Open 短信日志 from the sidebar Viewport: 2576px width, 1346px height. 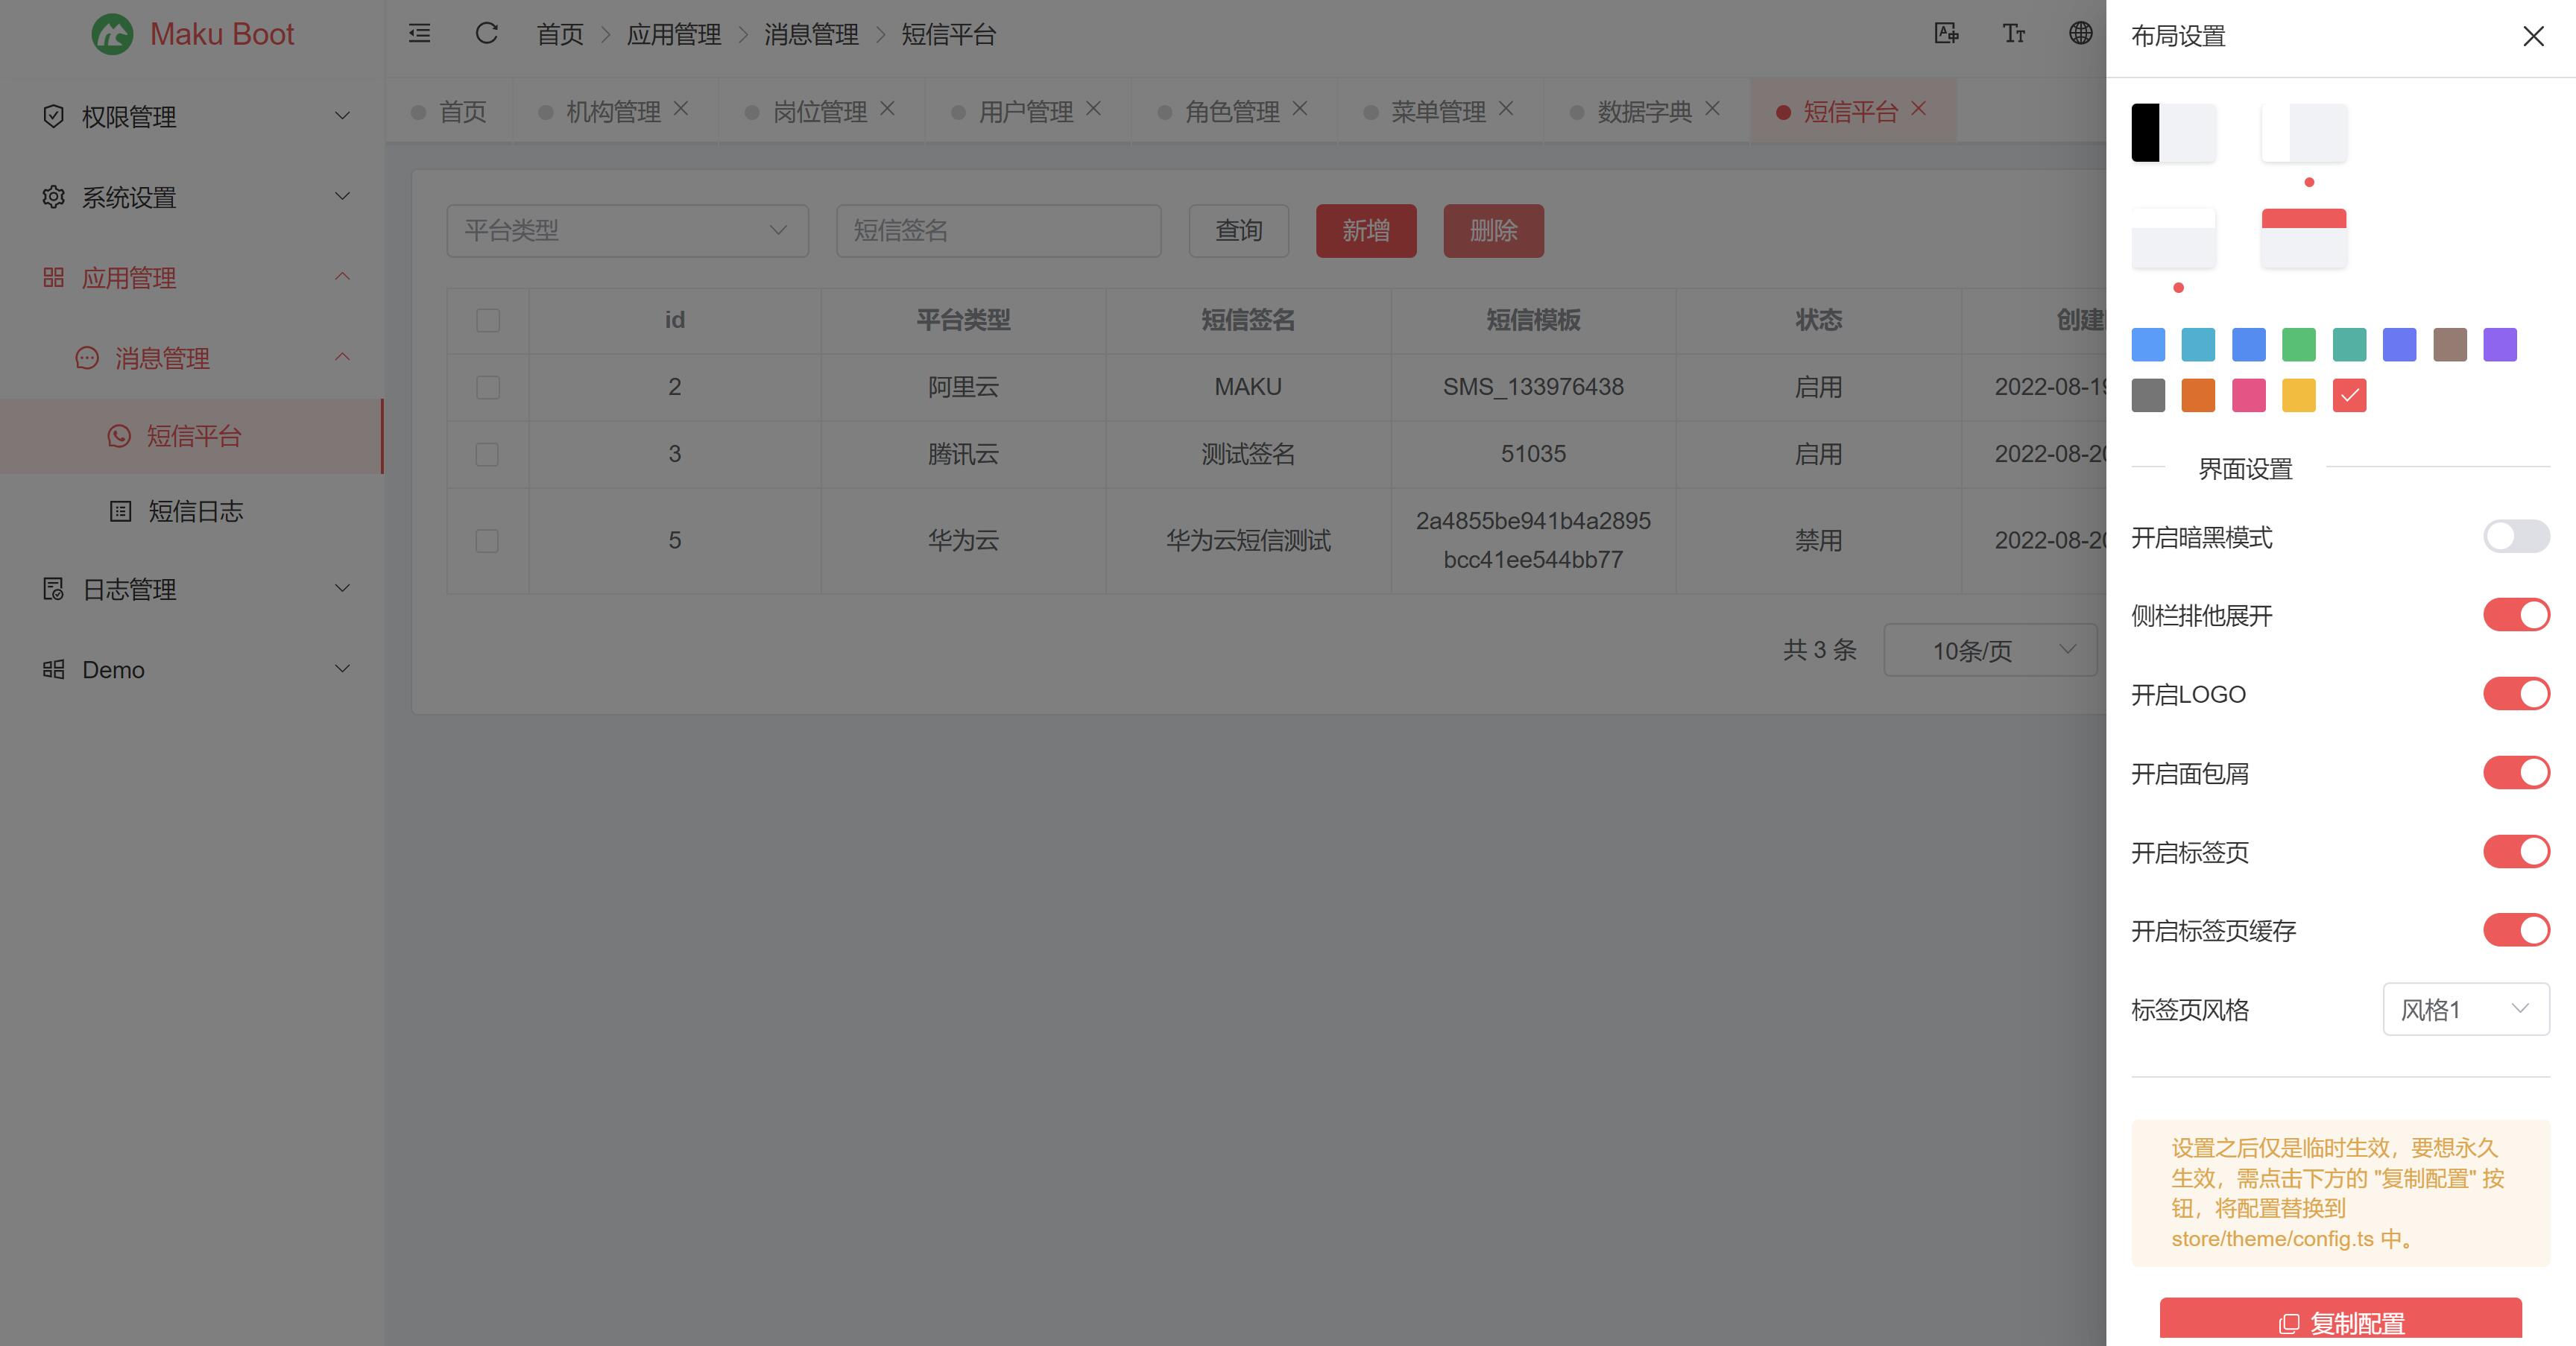(x=194, y=511)
